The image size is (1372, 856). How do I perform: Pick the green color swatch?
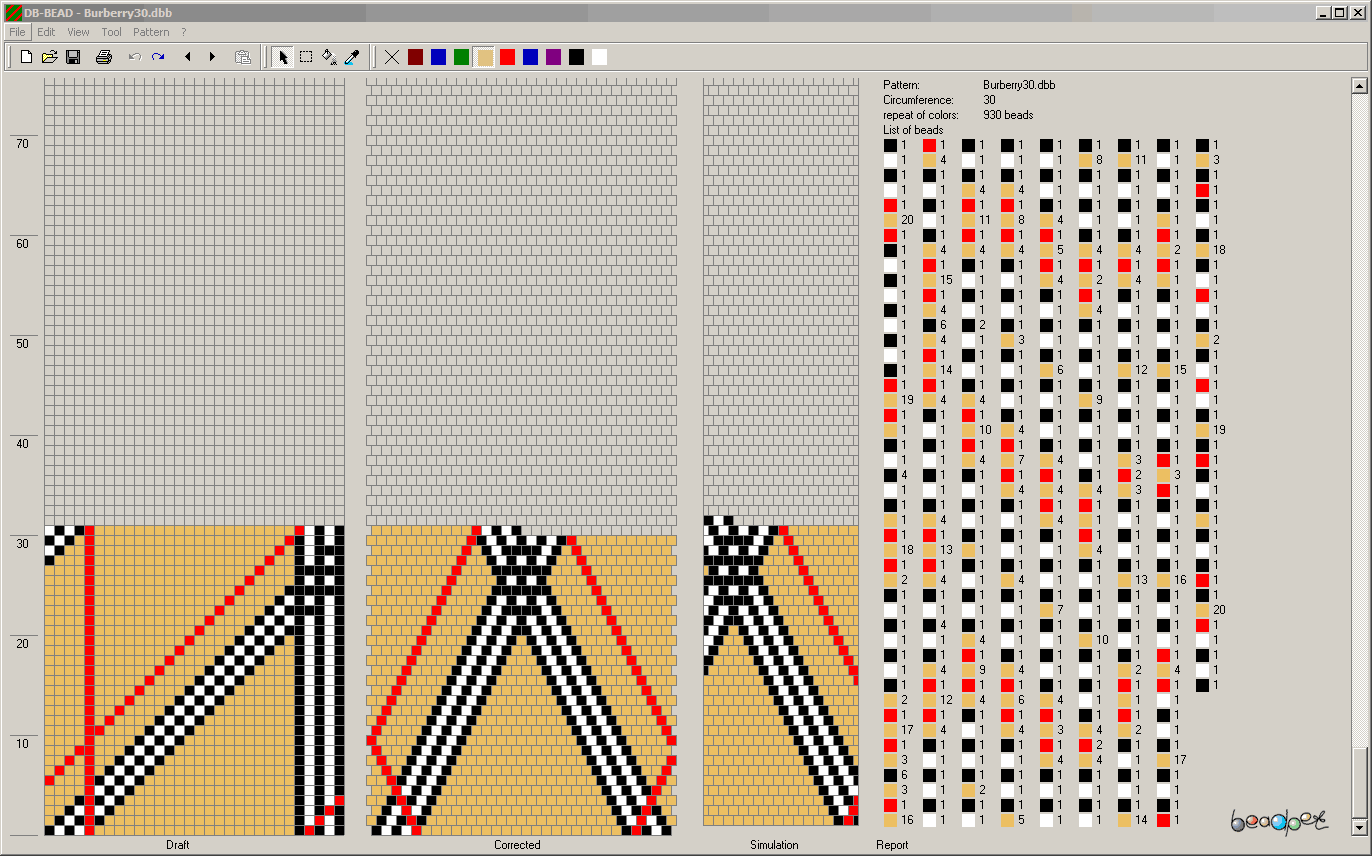tap(461, 57)
